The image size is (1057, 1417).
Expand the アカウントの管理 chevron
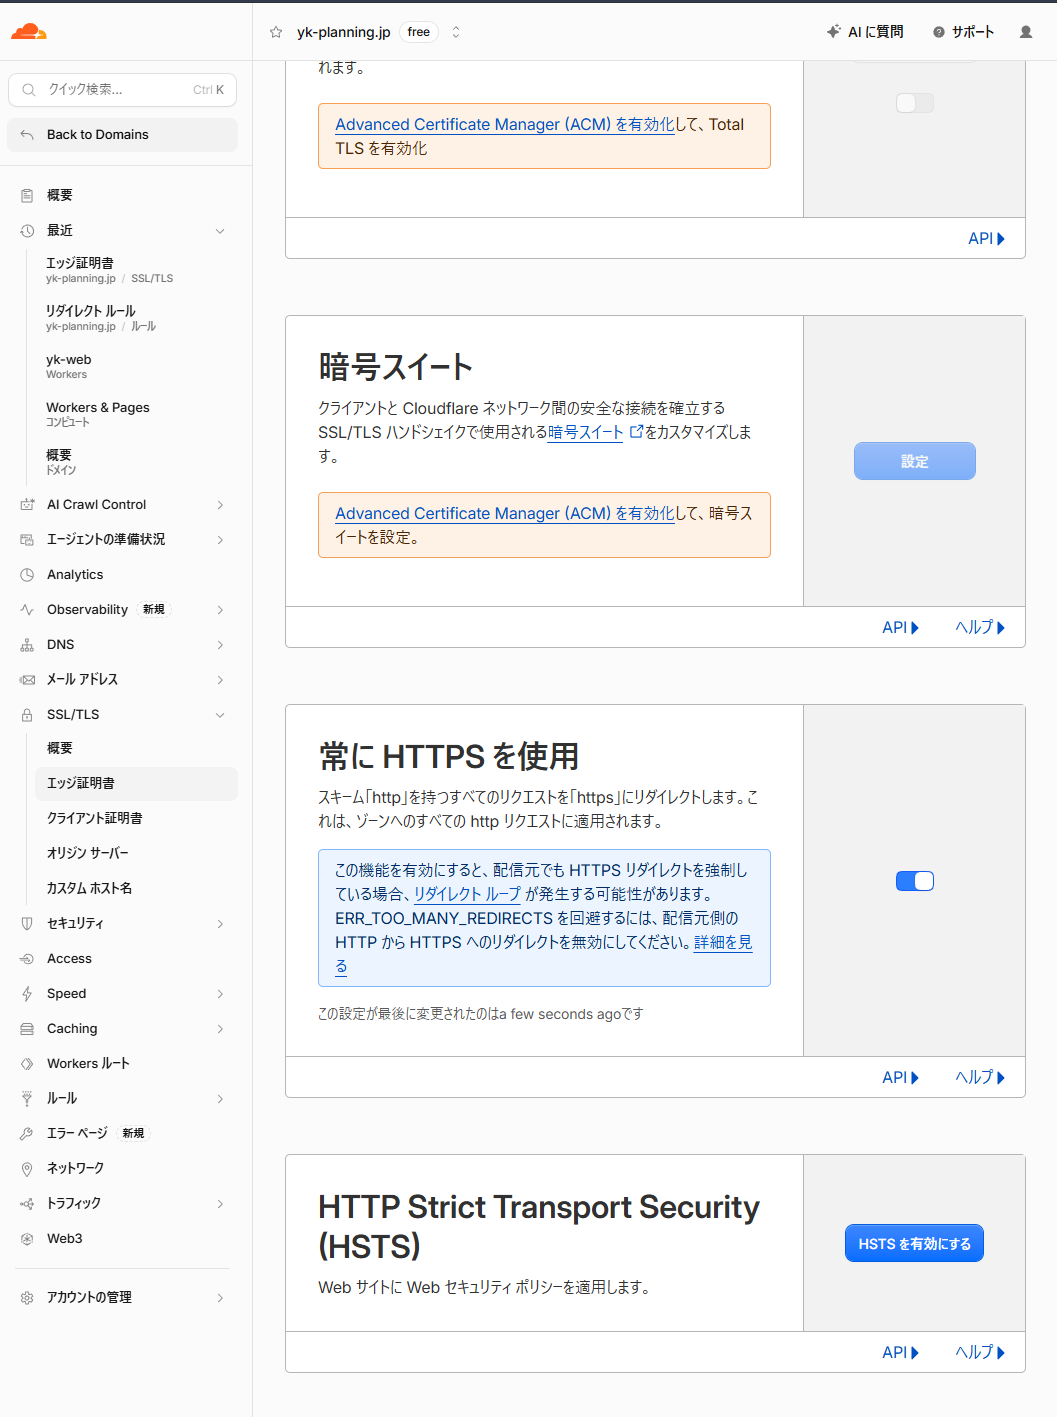click(220, 1298)
